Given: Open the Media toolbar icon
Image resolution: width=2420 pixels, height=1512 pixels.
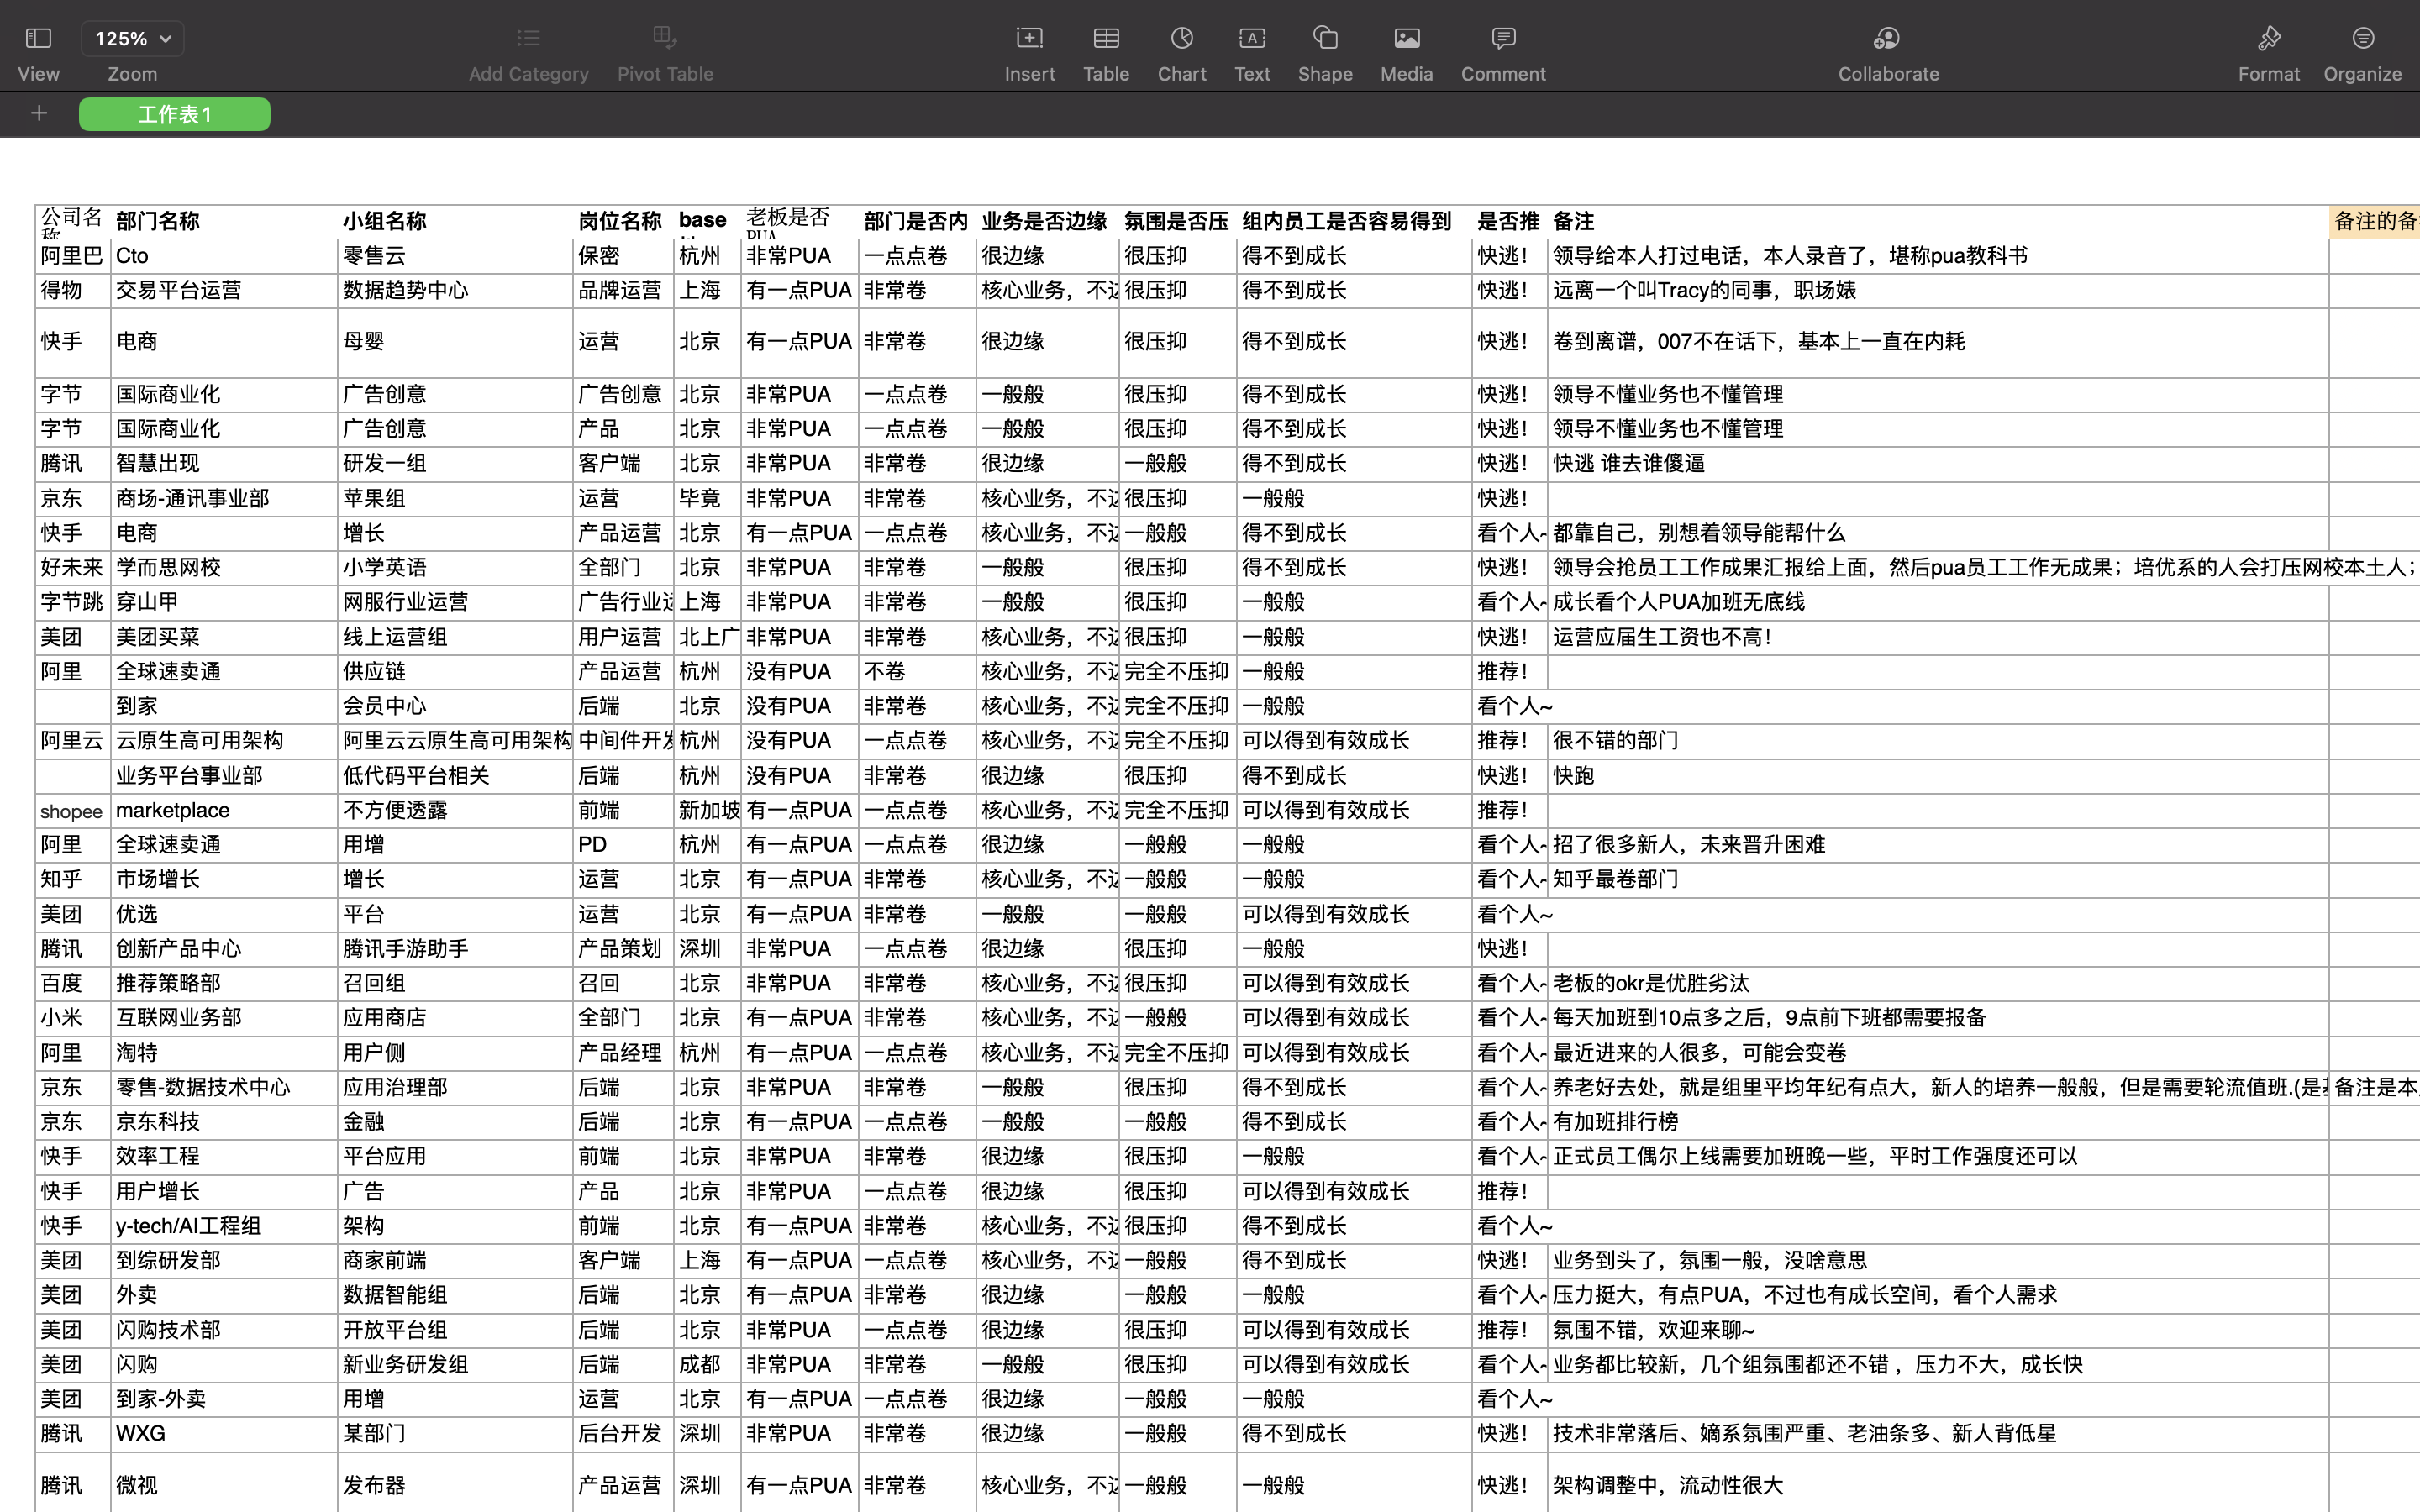Looking at the screenshot, I should pos(1406,39).
